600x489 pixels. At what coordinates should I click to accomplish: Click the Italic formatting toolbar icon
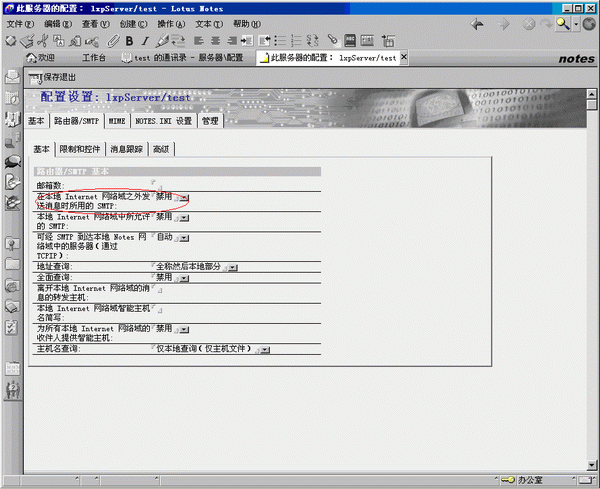point(145,41)
